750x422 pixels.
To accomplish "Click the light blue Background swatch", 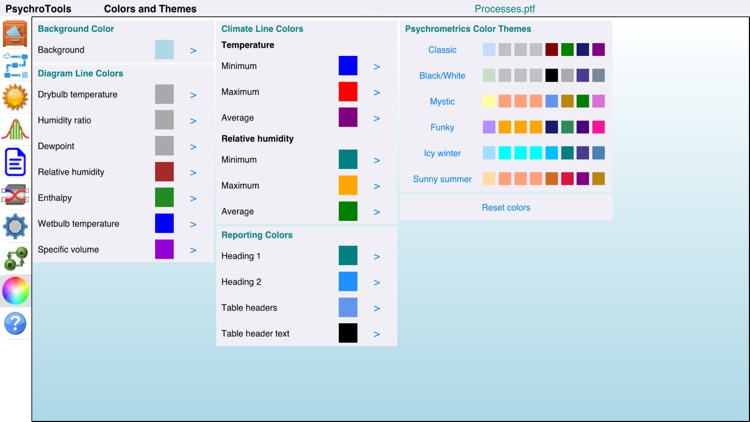I will [164, 50].
